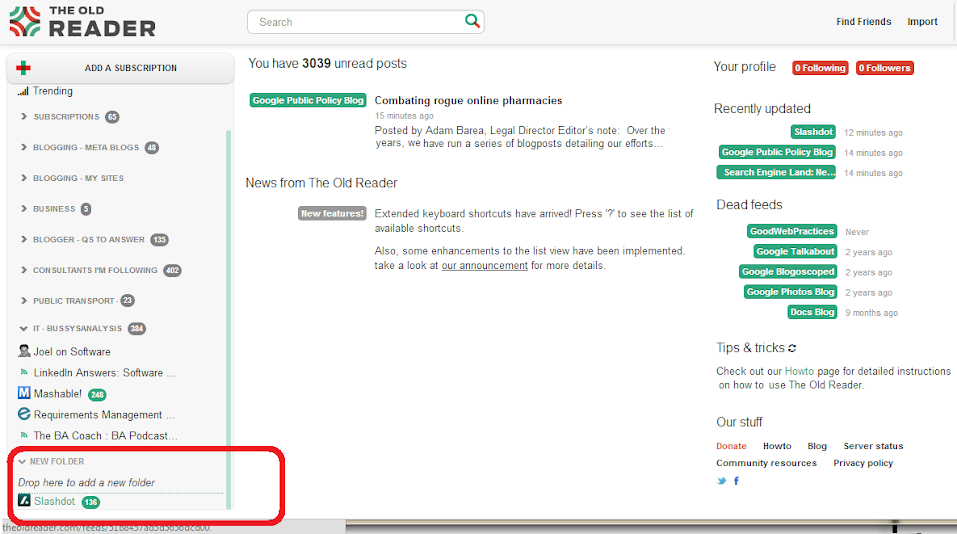Click the Mashable feed icon
The image size is (957, 534).
[x=24, y=393]
